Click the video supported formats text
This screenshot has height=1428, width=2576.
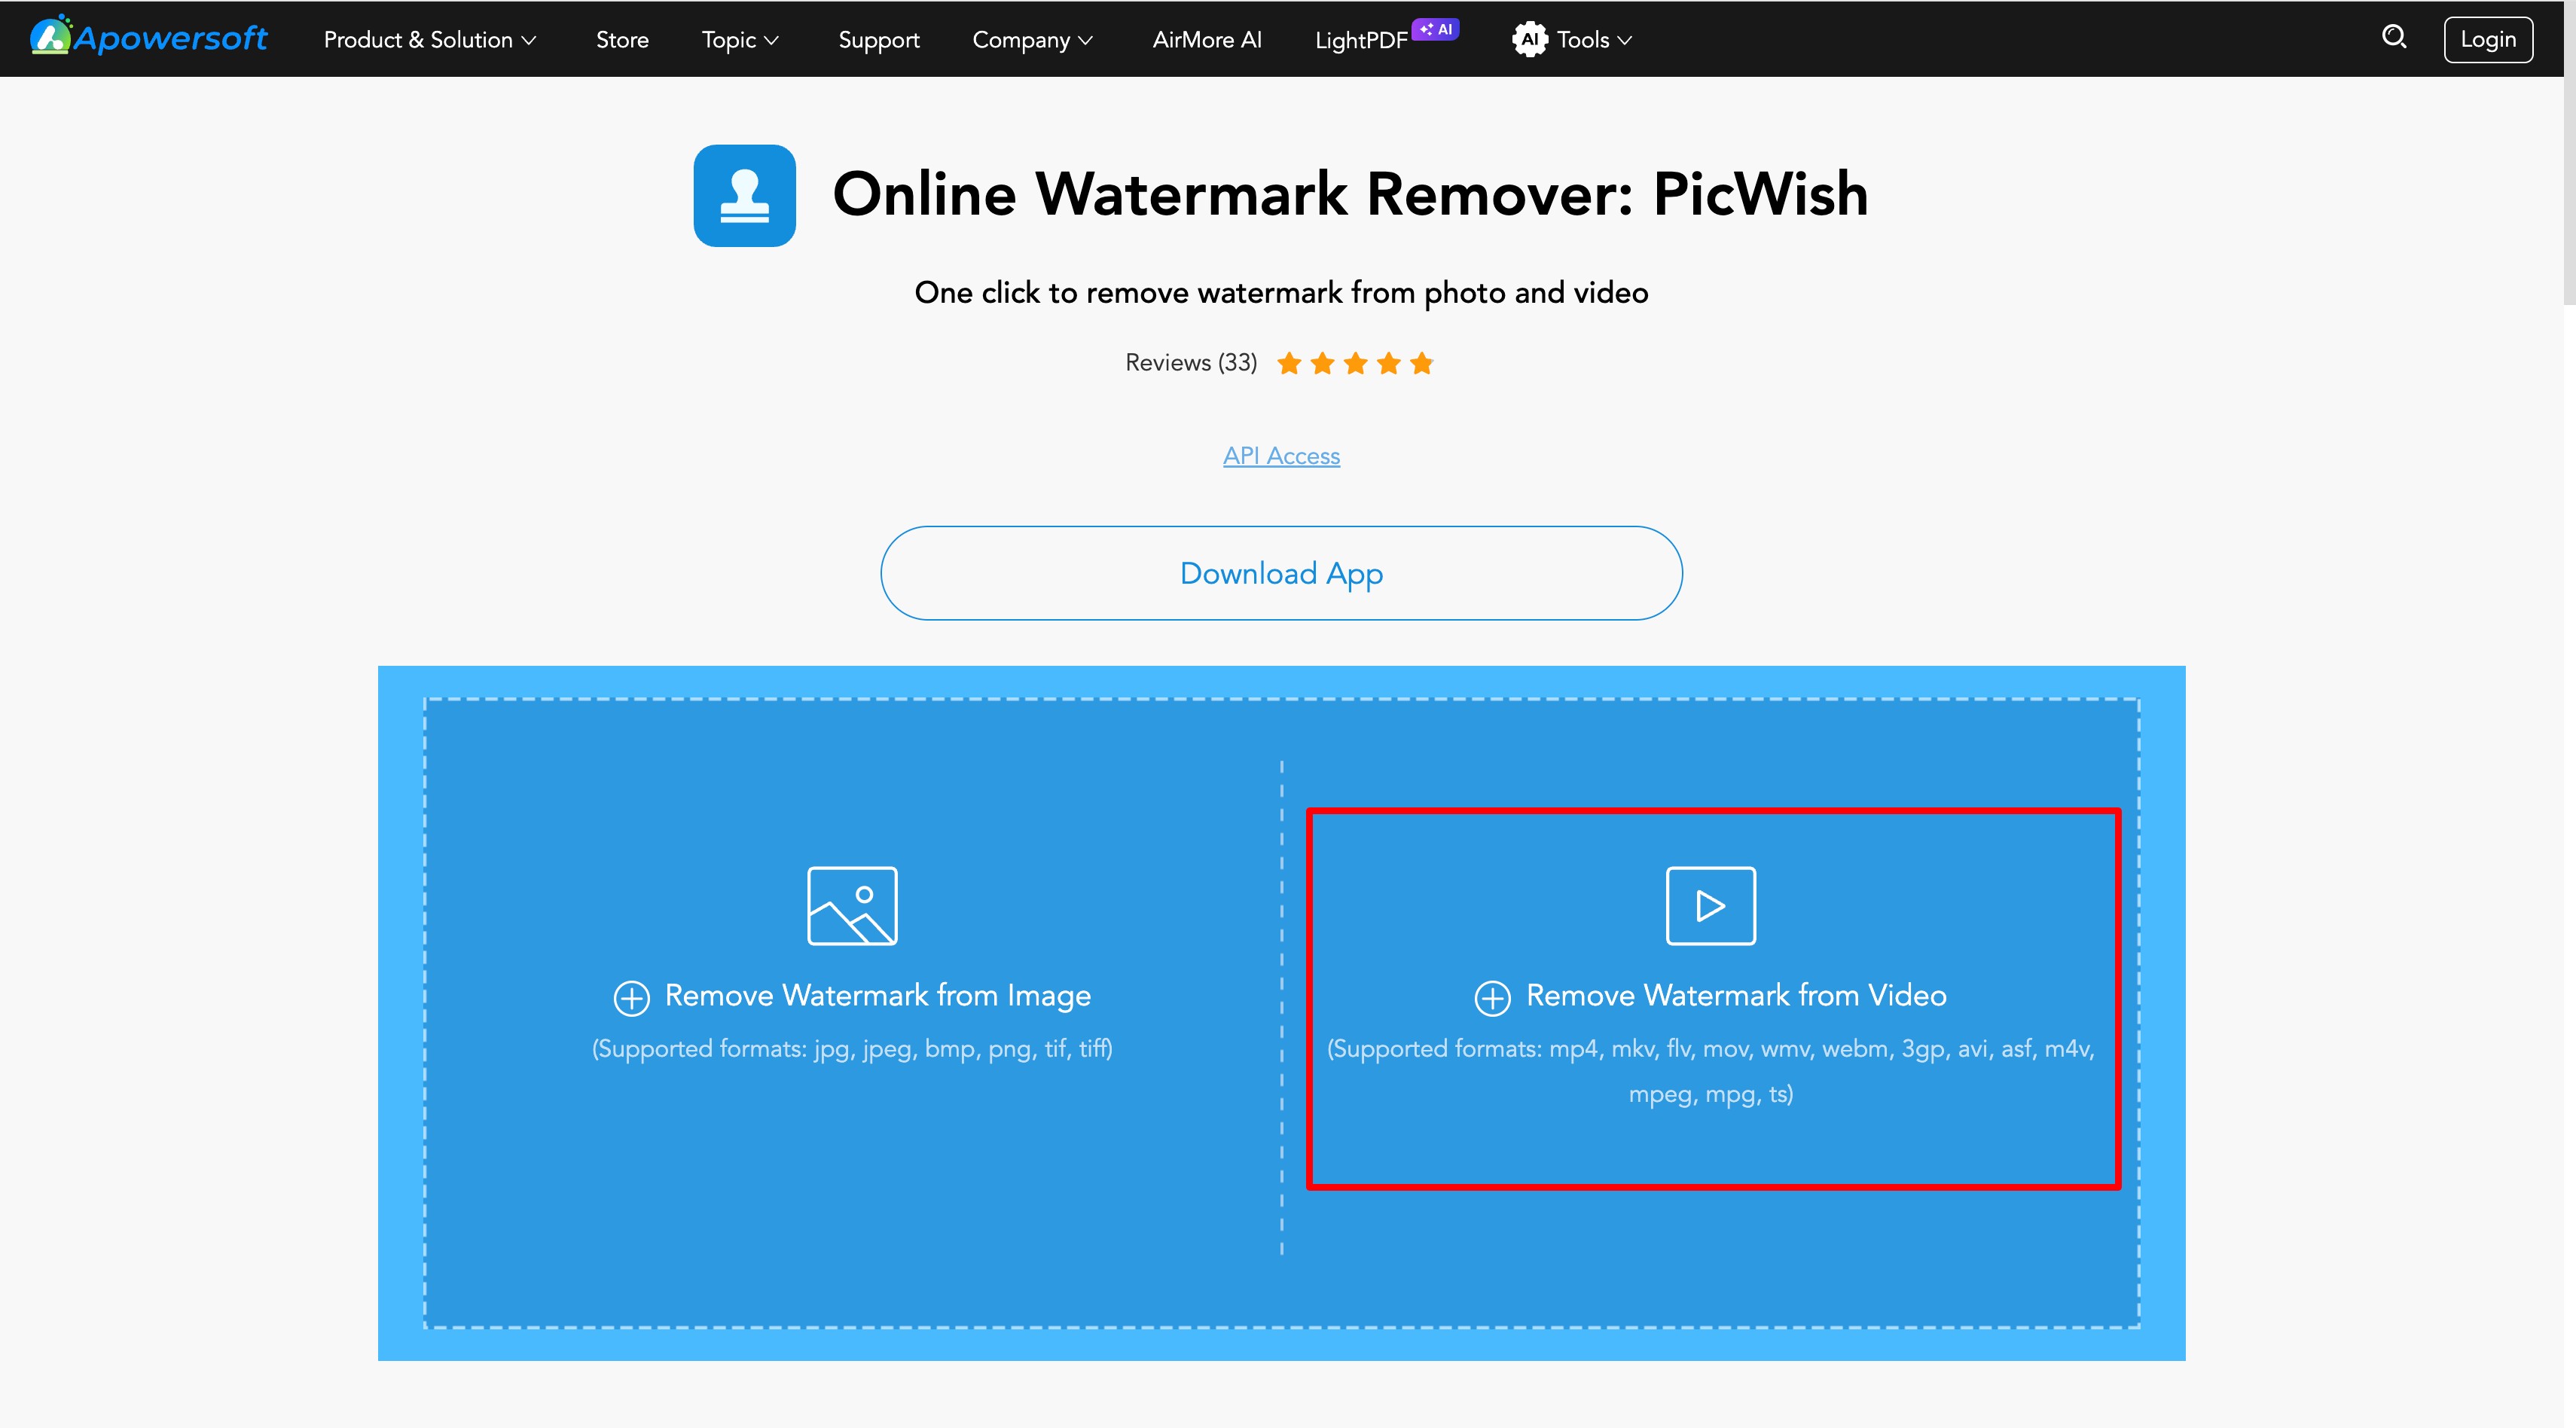pyautogui.click(x=1711, y=1071)
